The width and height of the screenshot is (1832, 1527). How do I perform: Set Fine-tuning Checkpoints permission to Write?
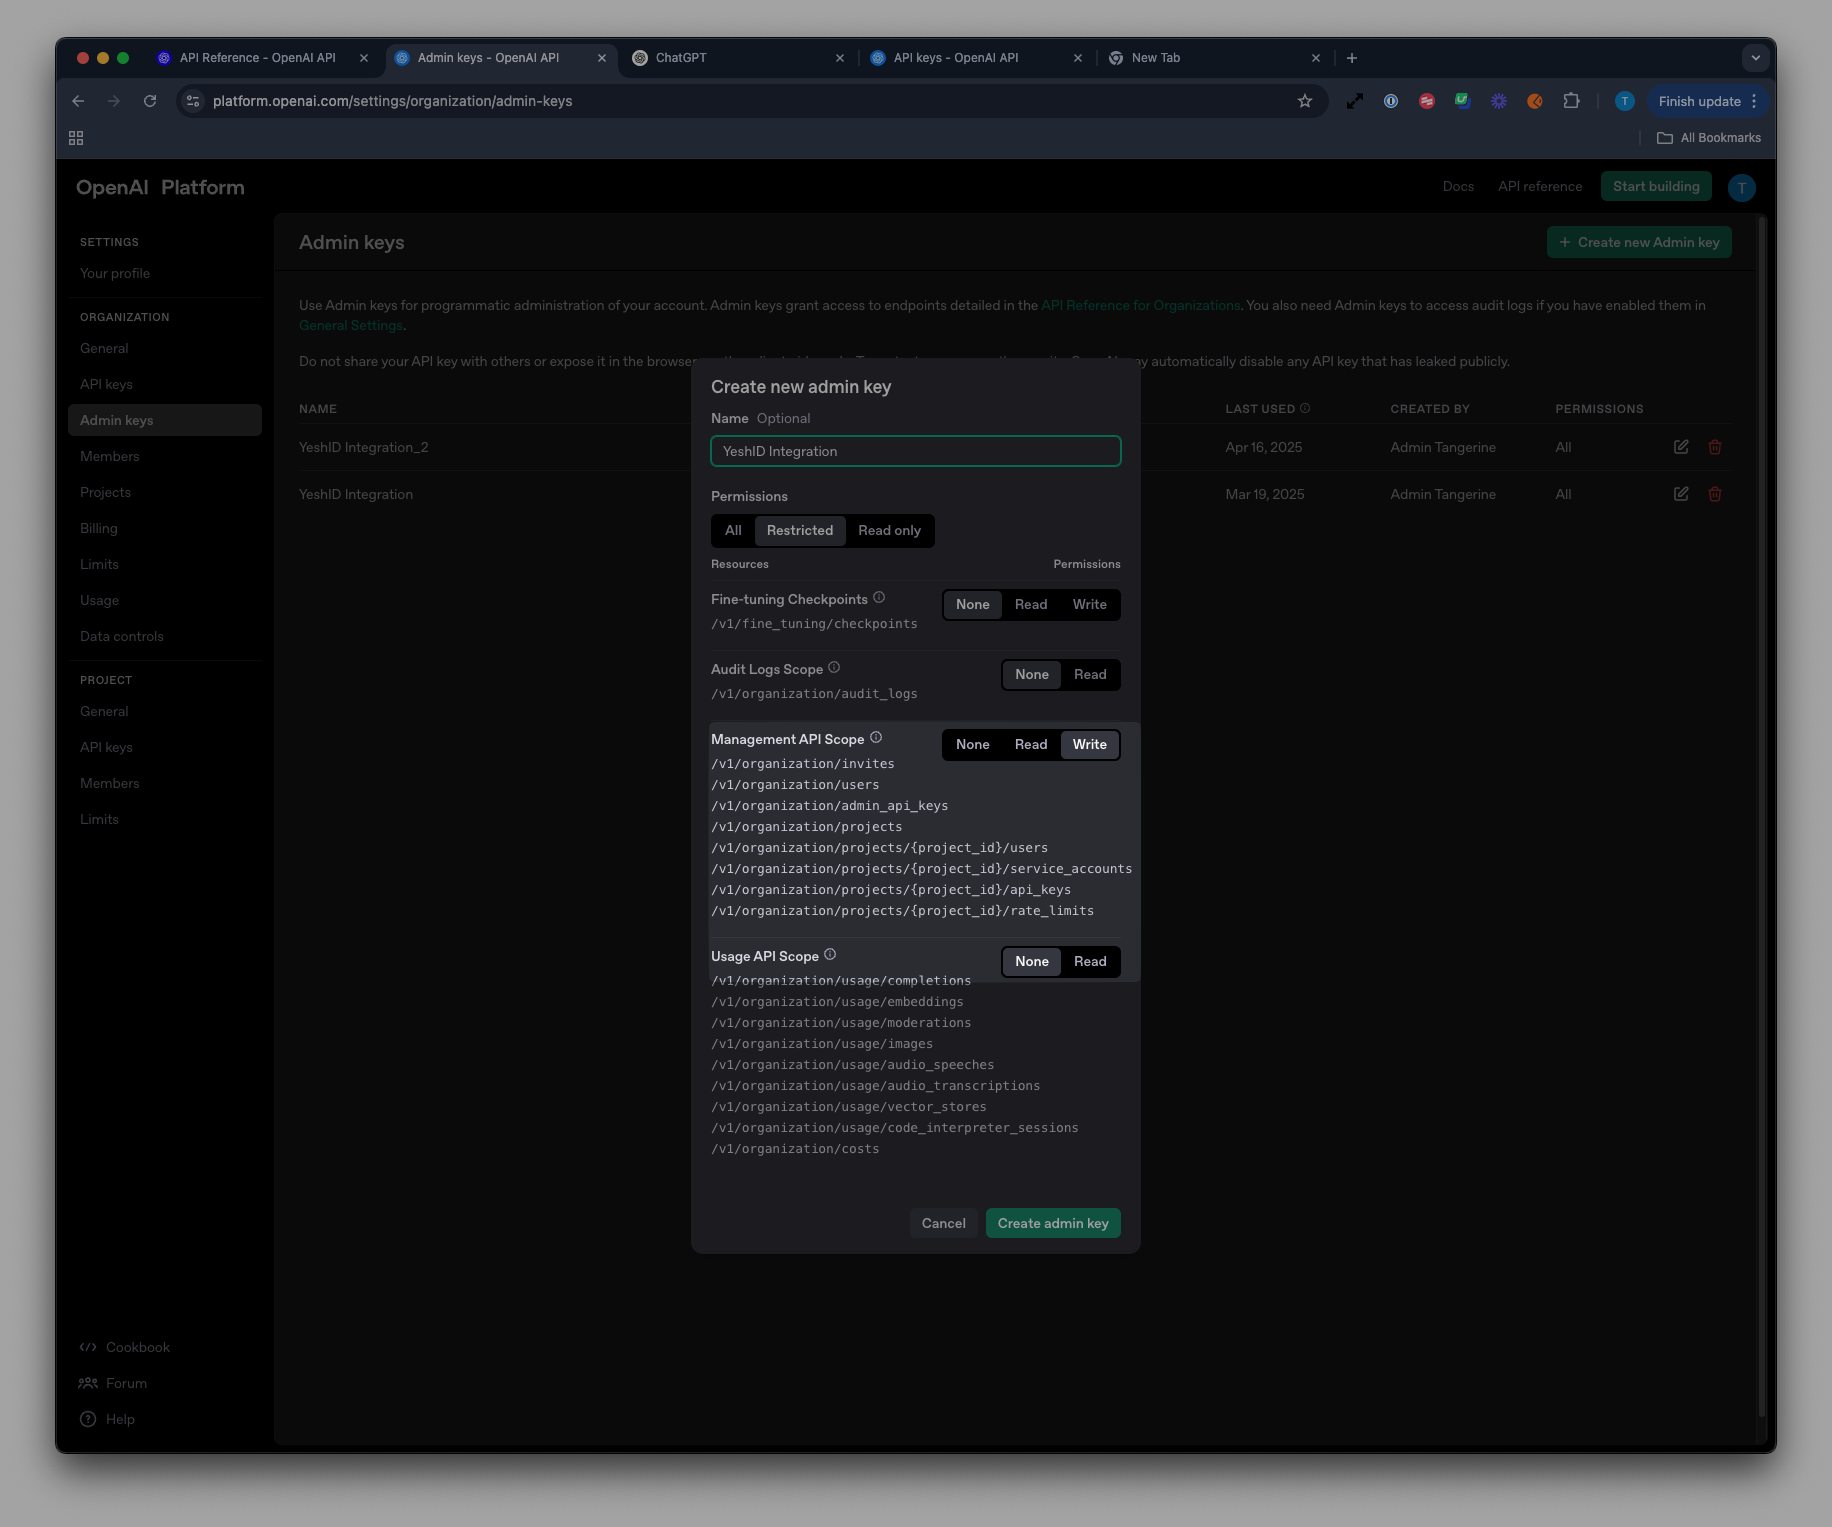(1089, 604)
